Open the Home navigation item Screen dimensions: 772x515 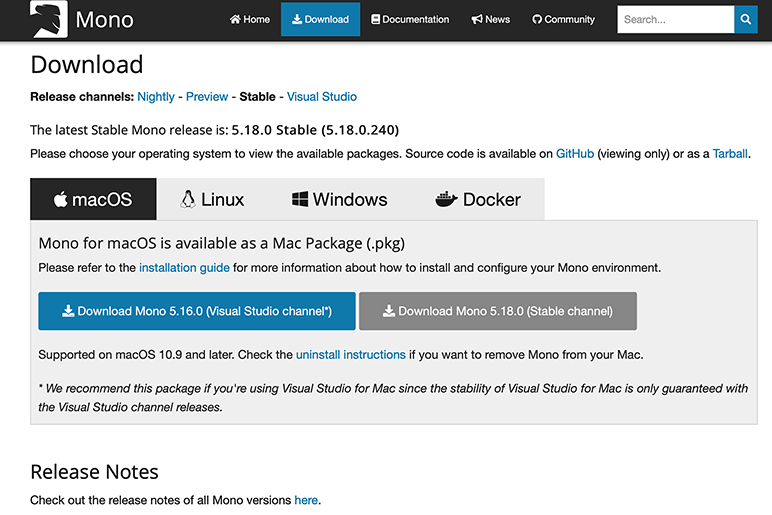[250, 19]
